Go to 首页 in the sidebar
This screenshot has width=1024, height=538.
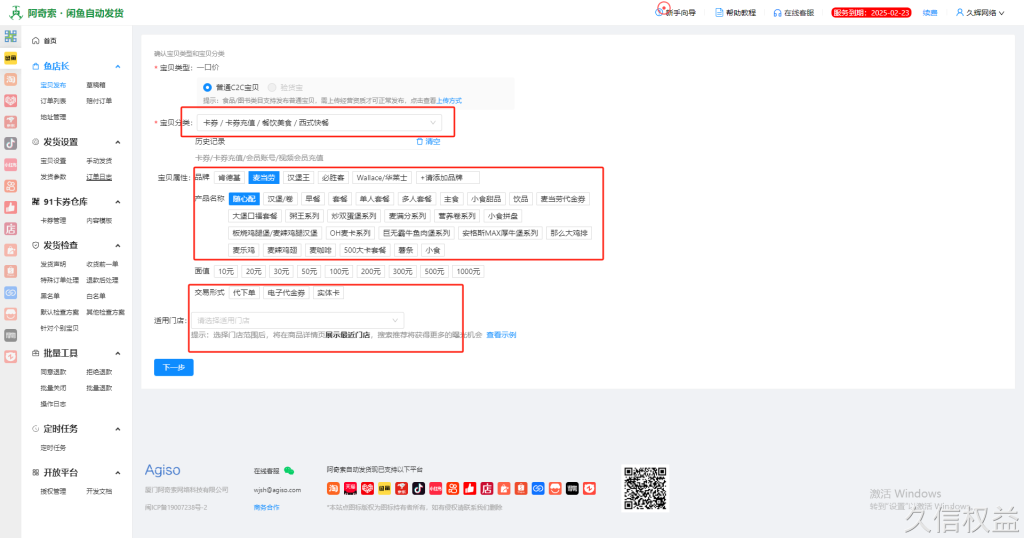[x=50, y=40]
